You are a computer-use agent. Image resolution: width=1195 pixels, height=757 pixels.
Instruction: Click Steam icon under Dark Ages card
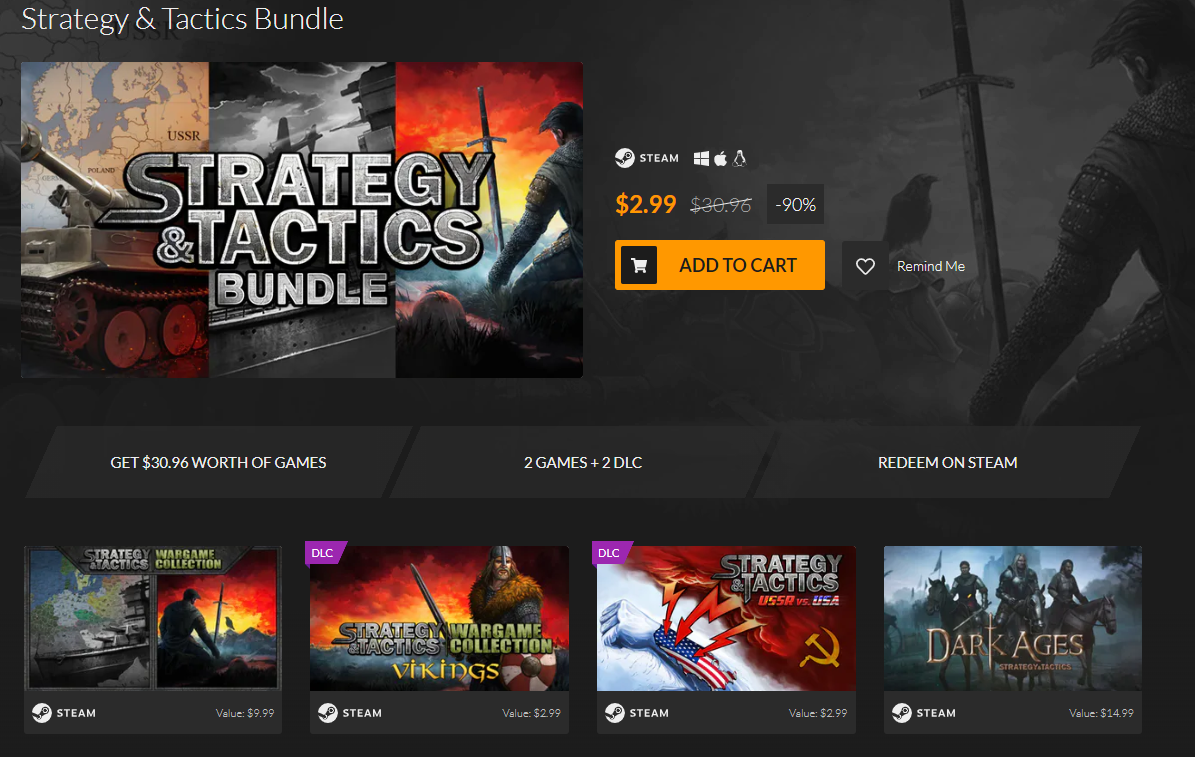click(x=902, y=713)
